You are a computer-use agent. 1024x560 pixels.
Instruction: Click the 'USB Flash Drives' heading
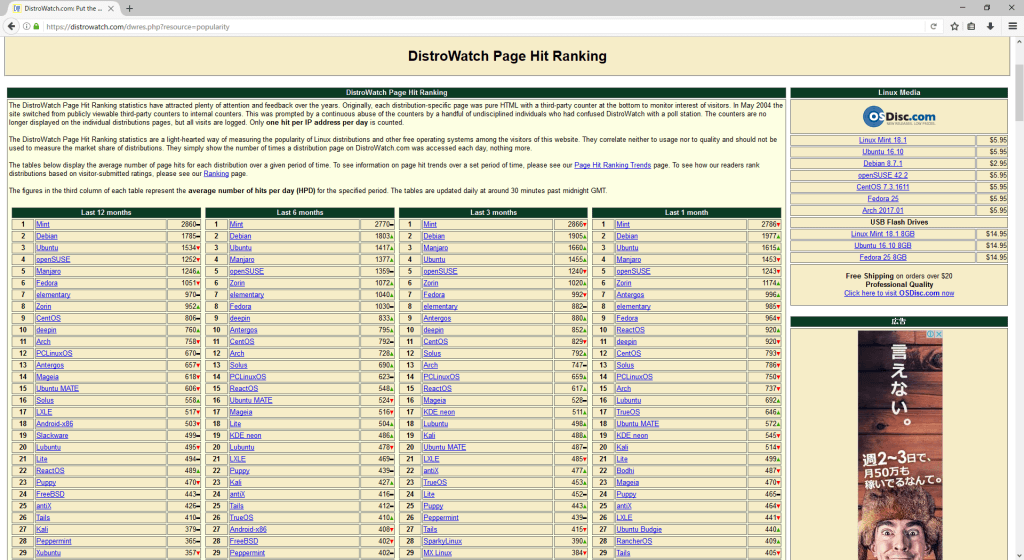tap(899, 223)
